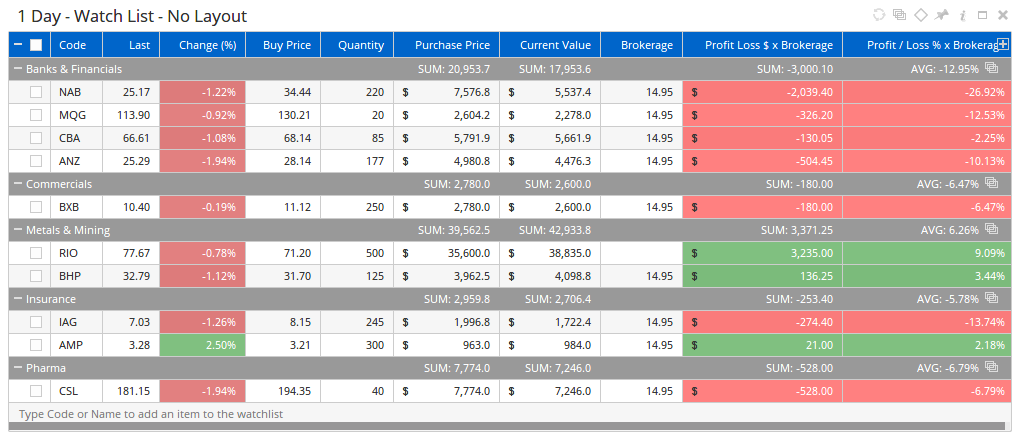Click the -2,039.40 loss cell for NAB

click(x=763, y=92)
